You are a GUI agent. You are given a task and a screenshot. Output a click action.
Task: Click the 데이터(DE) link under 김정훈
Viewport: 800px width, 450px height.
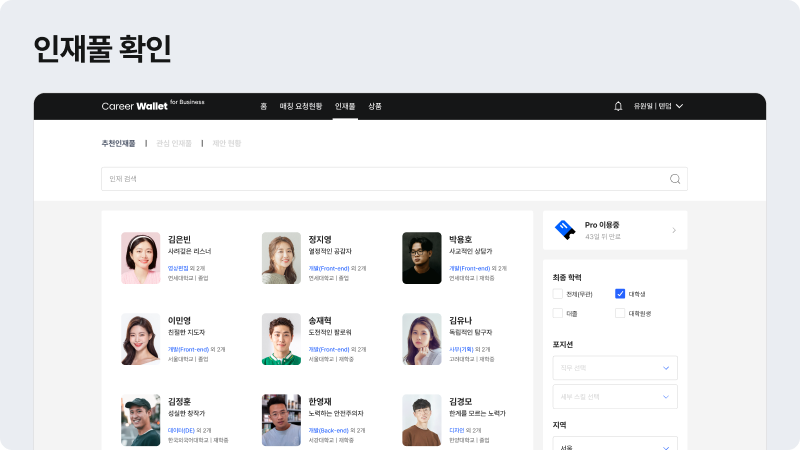(x=181, y=431)
